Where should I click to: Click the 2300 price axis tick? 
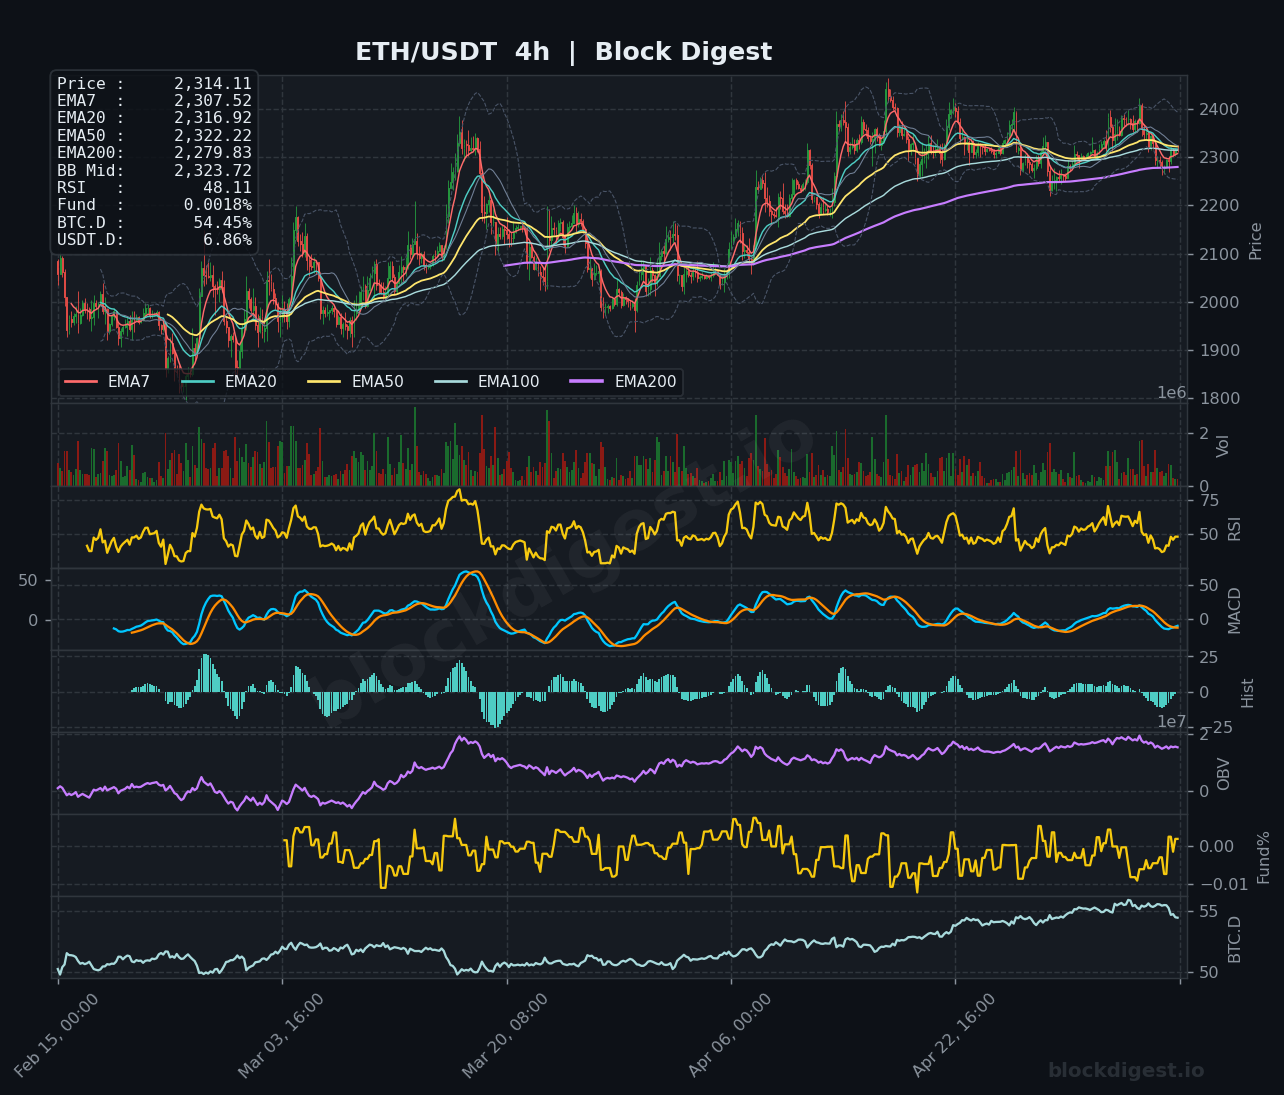click(1219, 157)
